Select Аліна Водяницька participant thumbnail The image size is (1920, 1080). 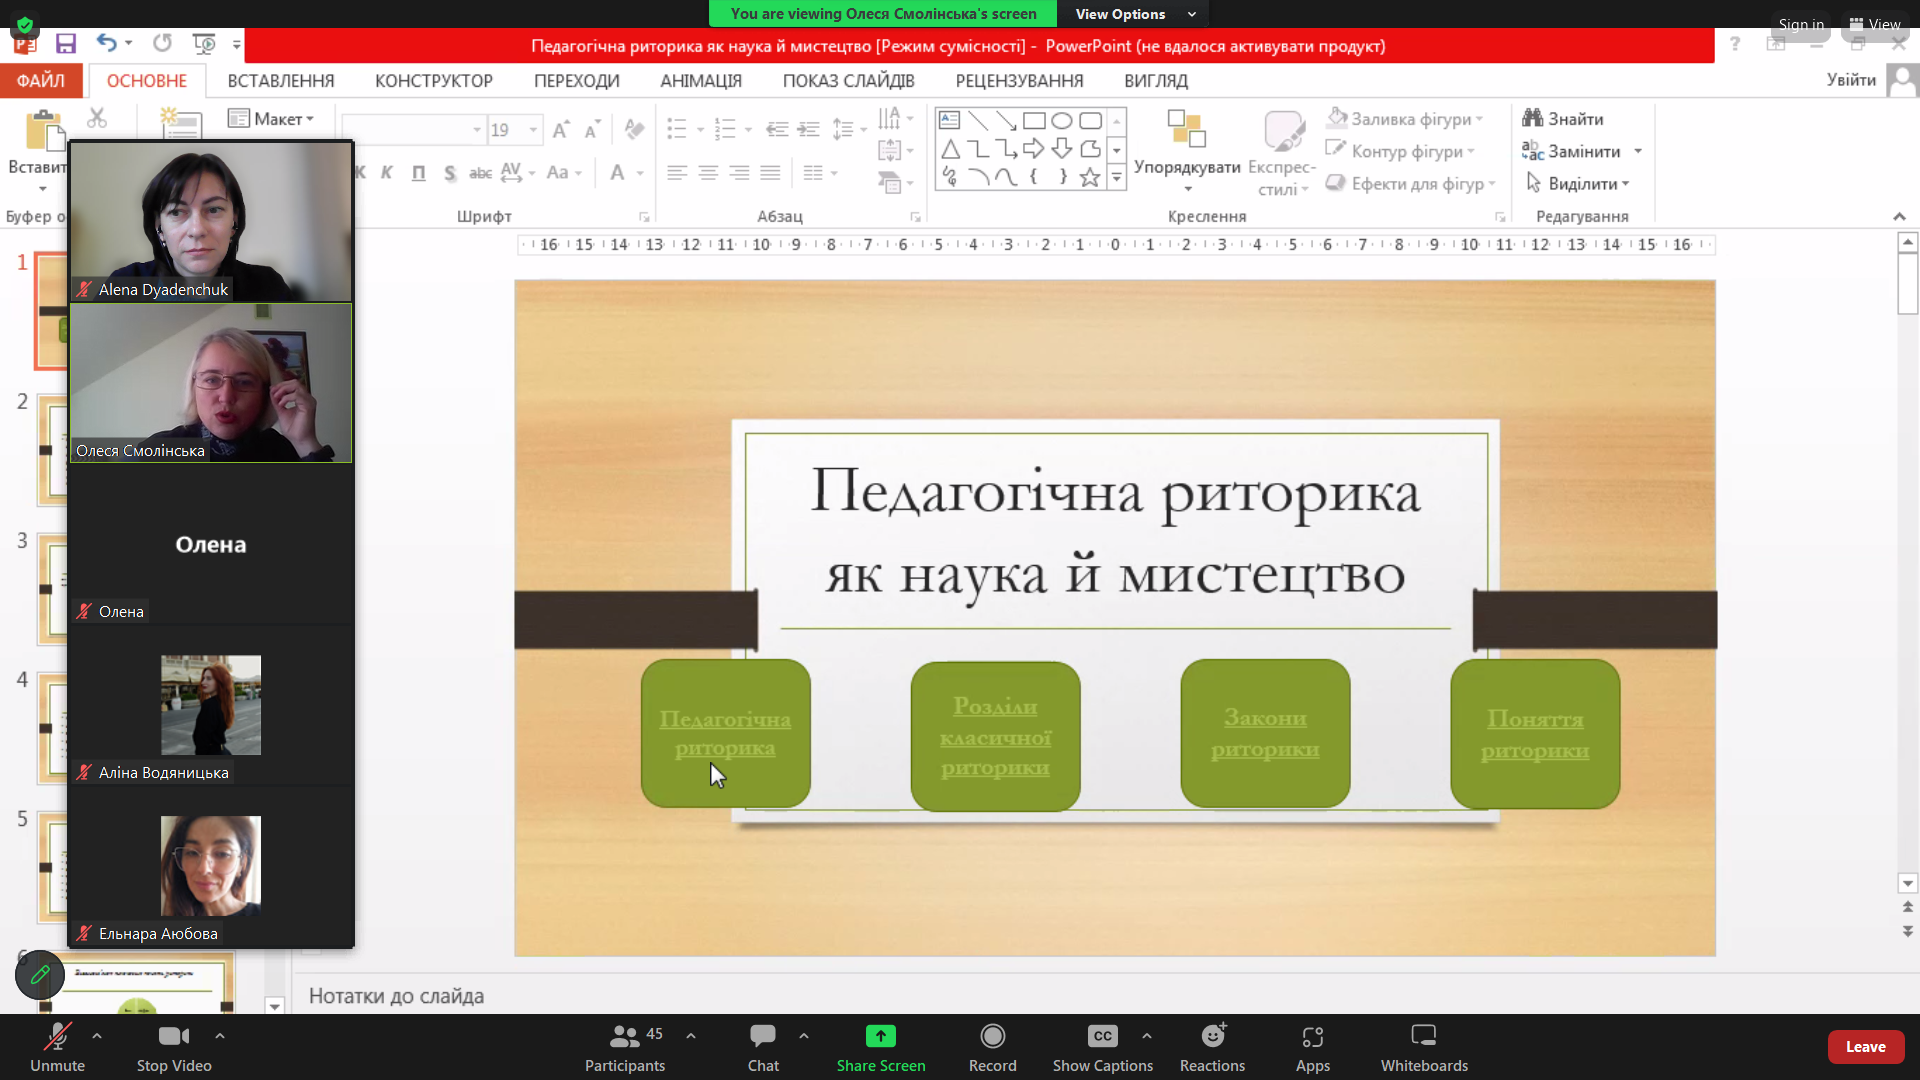click(211, 706)
